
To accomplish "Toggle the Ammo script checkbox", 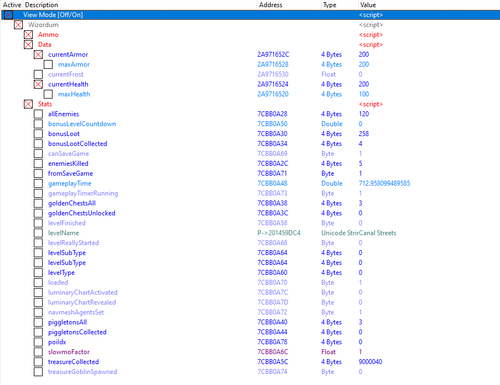I will tap(28, 35).
